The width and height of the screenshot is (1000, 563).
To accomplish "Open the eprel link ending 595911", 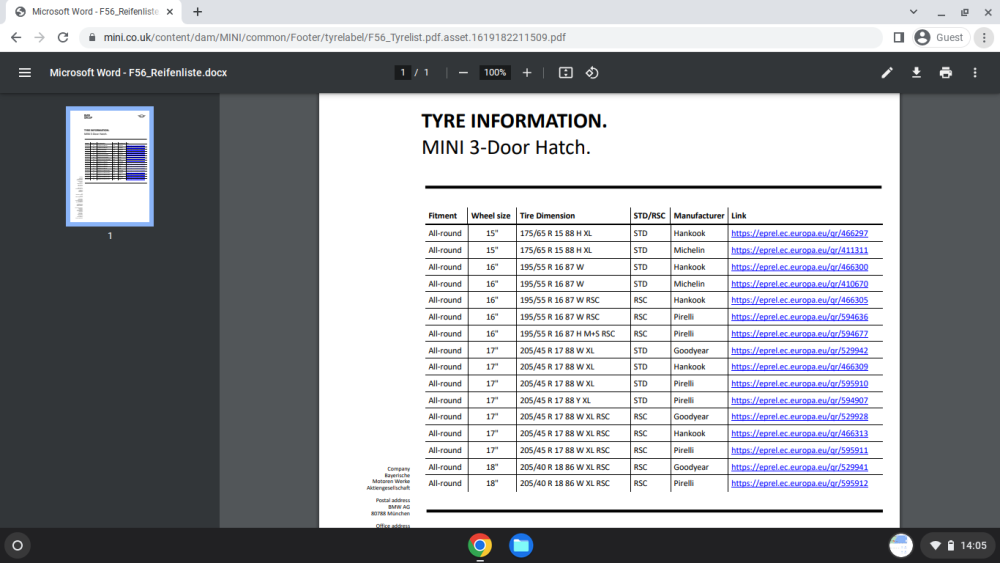I will point(799,450).
